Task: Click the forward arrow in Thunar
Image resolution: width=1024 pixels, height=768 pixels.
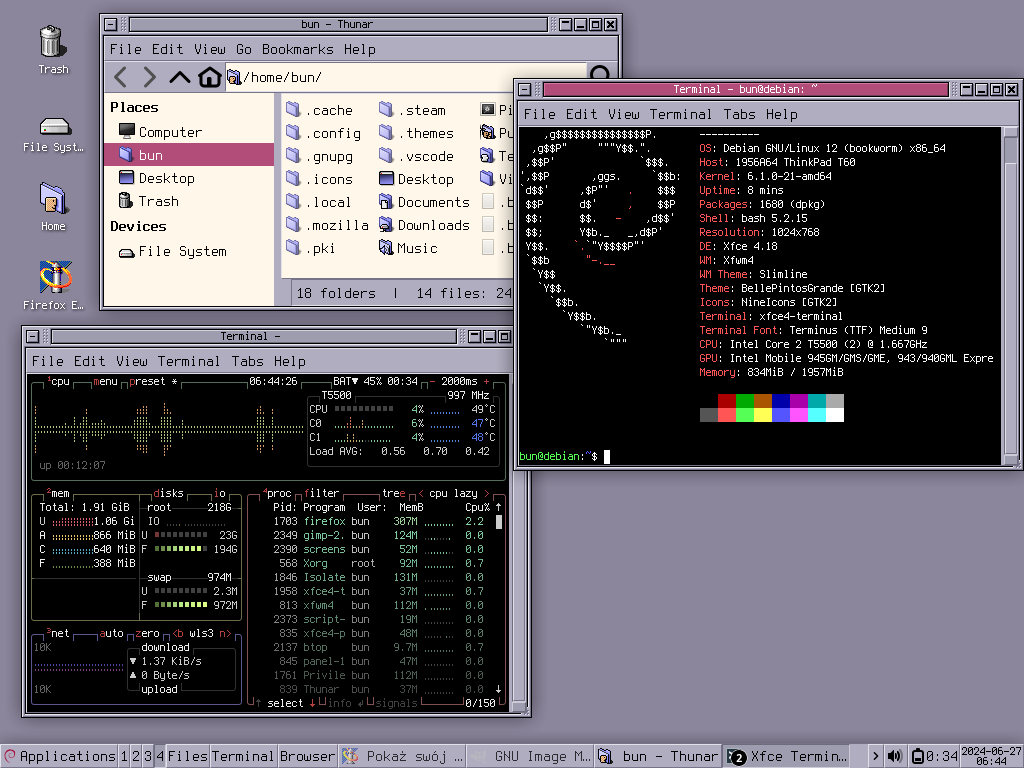Action: [x=150, y=77]
